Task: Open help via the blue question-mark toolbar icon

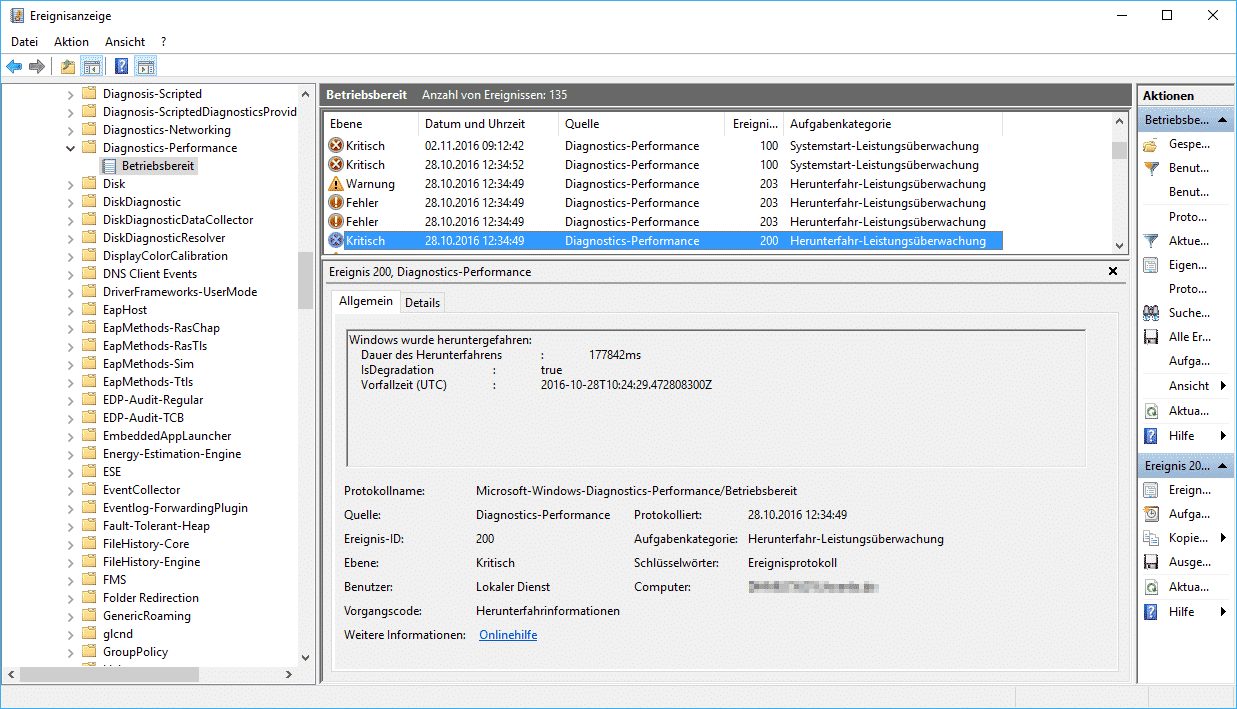Action: (121, 67)
